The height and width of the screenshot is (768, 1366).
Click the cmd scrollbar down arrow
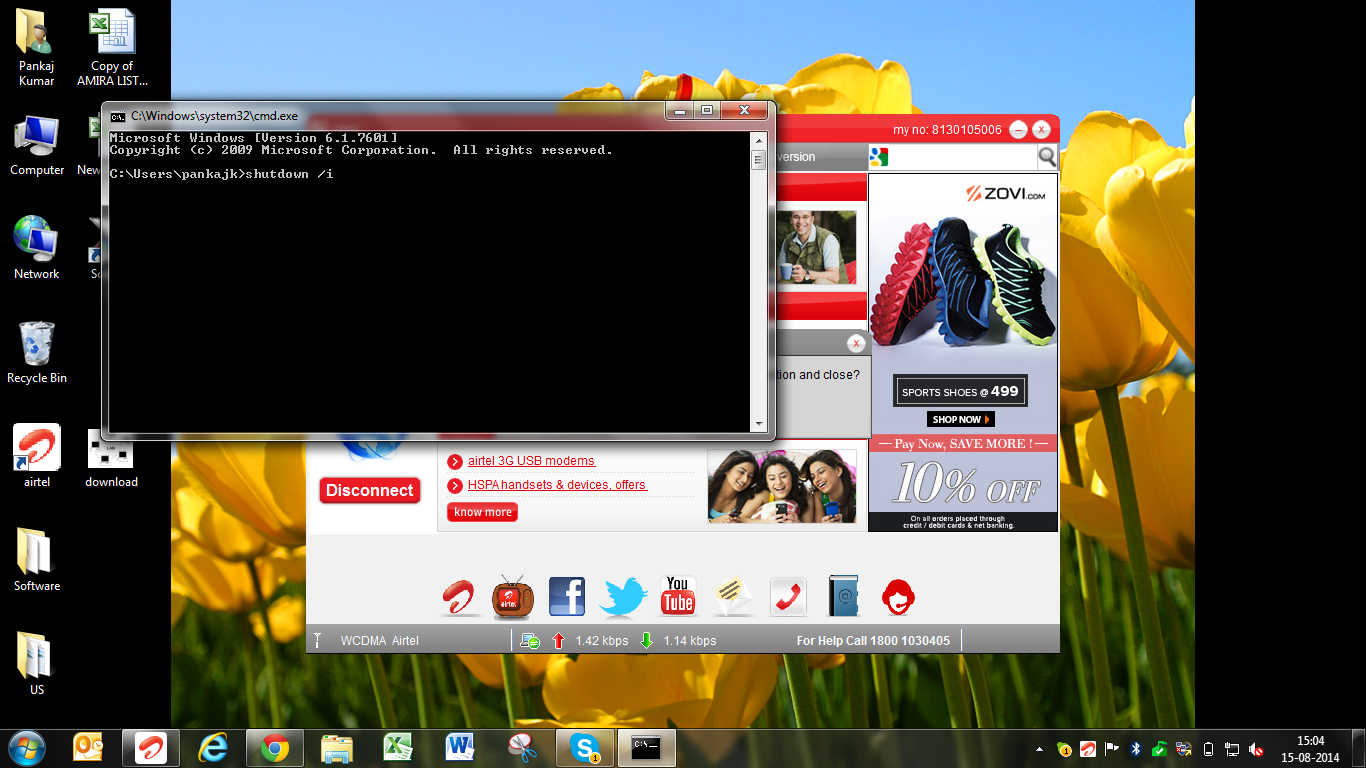point(758,424)
